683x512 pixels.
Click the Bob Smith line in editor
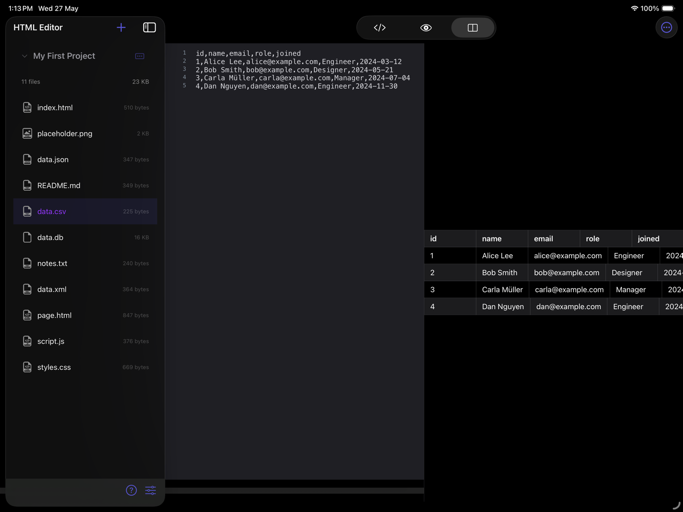[294, 70]
